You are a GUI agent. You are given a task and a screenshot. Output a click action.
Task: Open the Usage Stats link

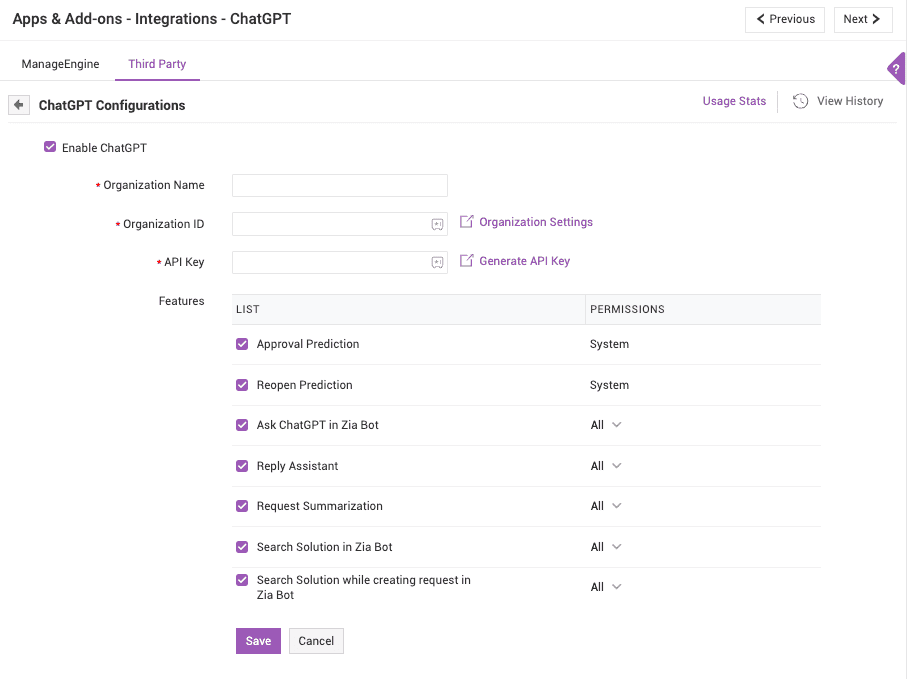click(x=734, y=101)
